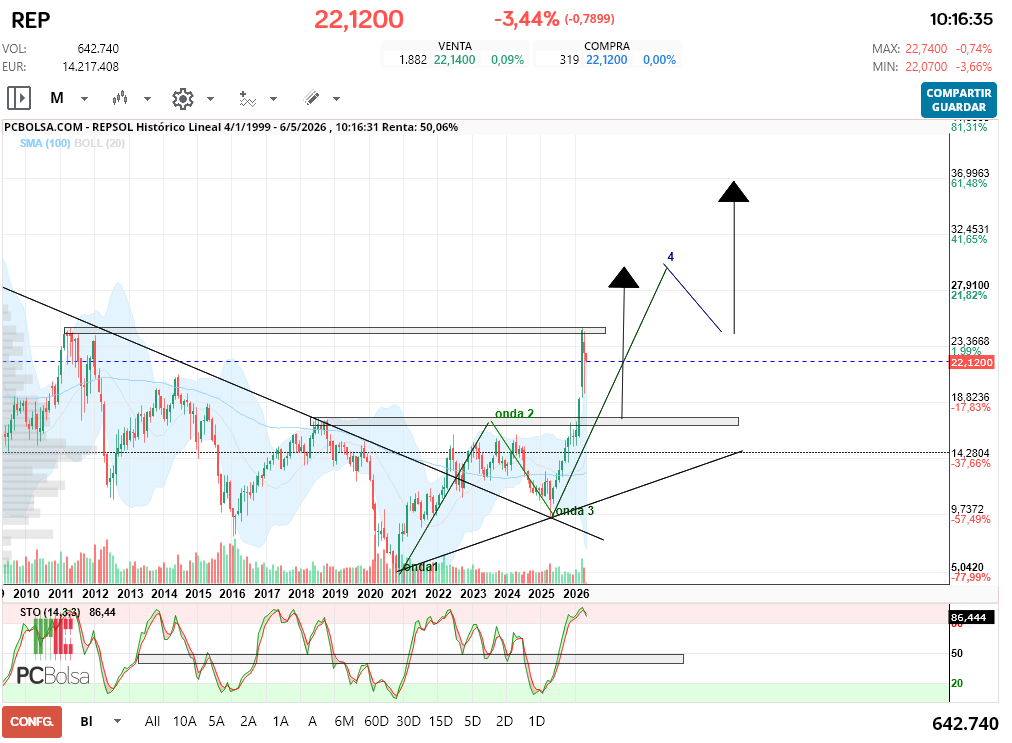The width and height of the screenshot is (1012, 743).
Task: Click the MAX value 22,7400
Action: [926, 49]
